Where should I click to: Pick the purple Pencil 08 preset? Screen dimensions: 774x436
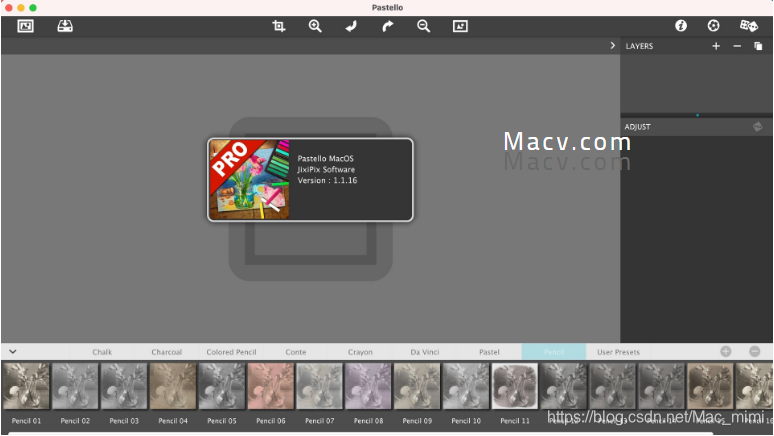tap(368, 386)
